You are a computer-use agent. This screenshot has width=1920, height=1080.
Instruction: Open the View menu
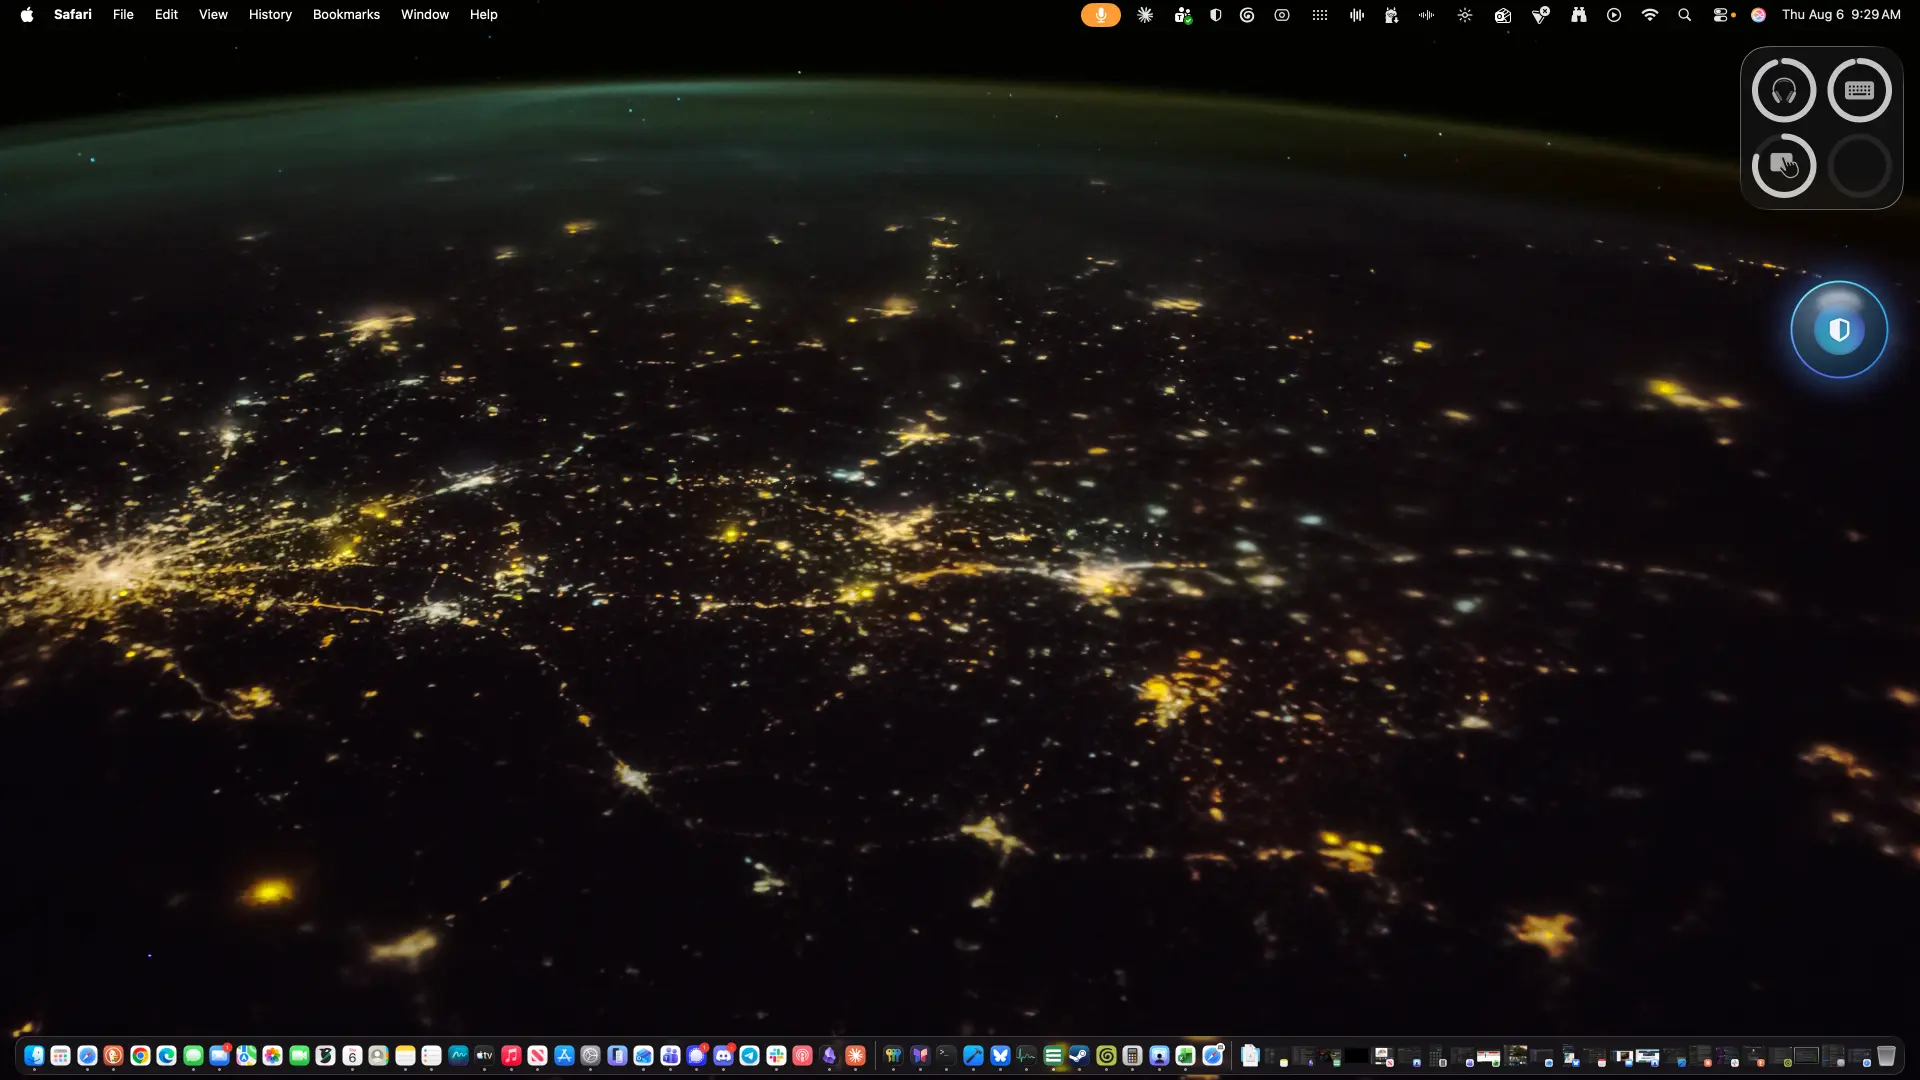click(213, 14)
